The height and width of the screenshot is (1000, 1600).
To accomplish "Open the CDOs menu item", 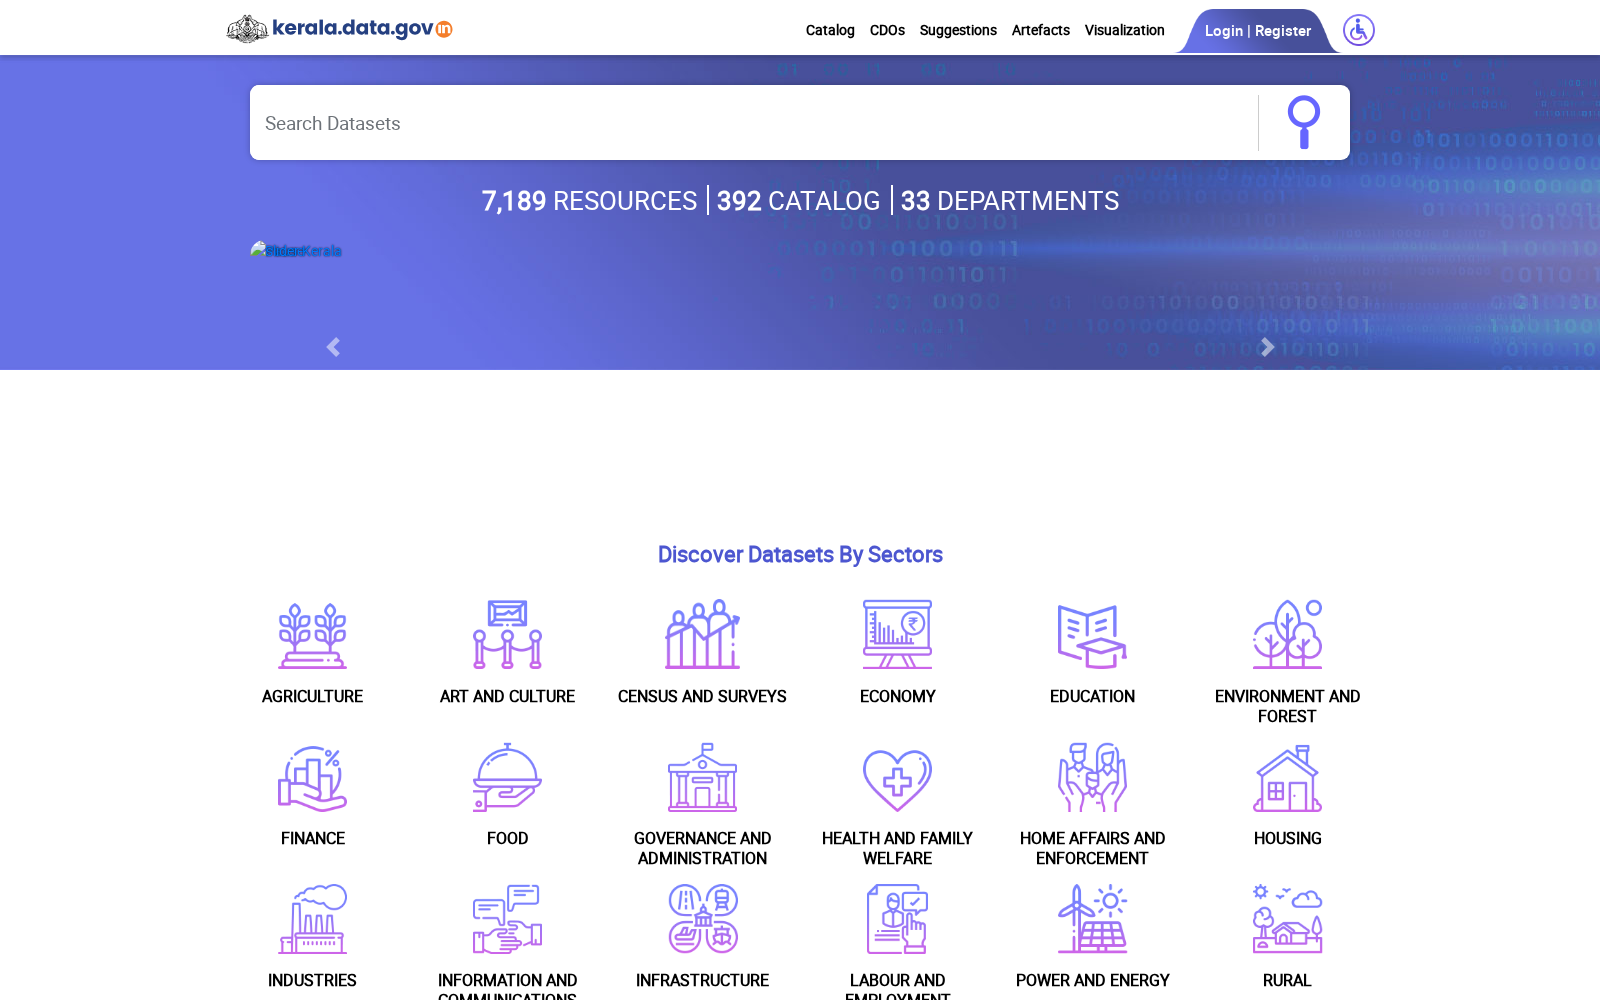I will click(887, 30).
